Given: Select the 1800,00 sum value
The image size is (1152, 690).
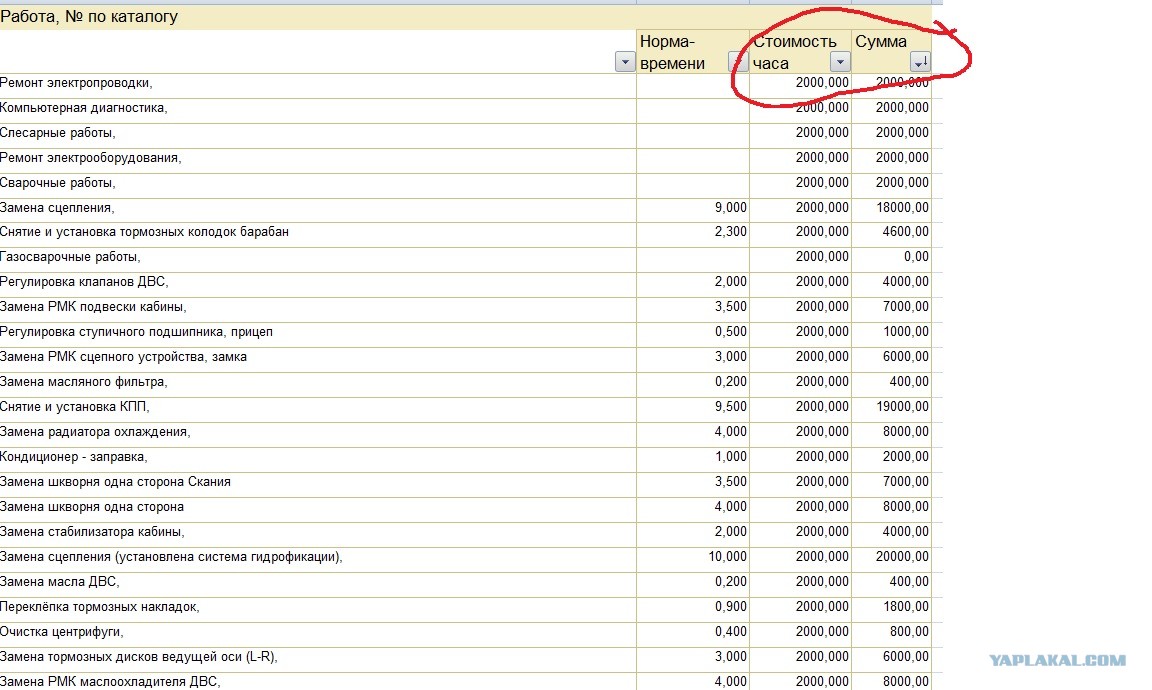Looking at the screenshot, I should pos(906,607).
